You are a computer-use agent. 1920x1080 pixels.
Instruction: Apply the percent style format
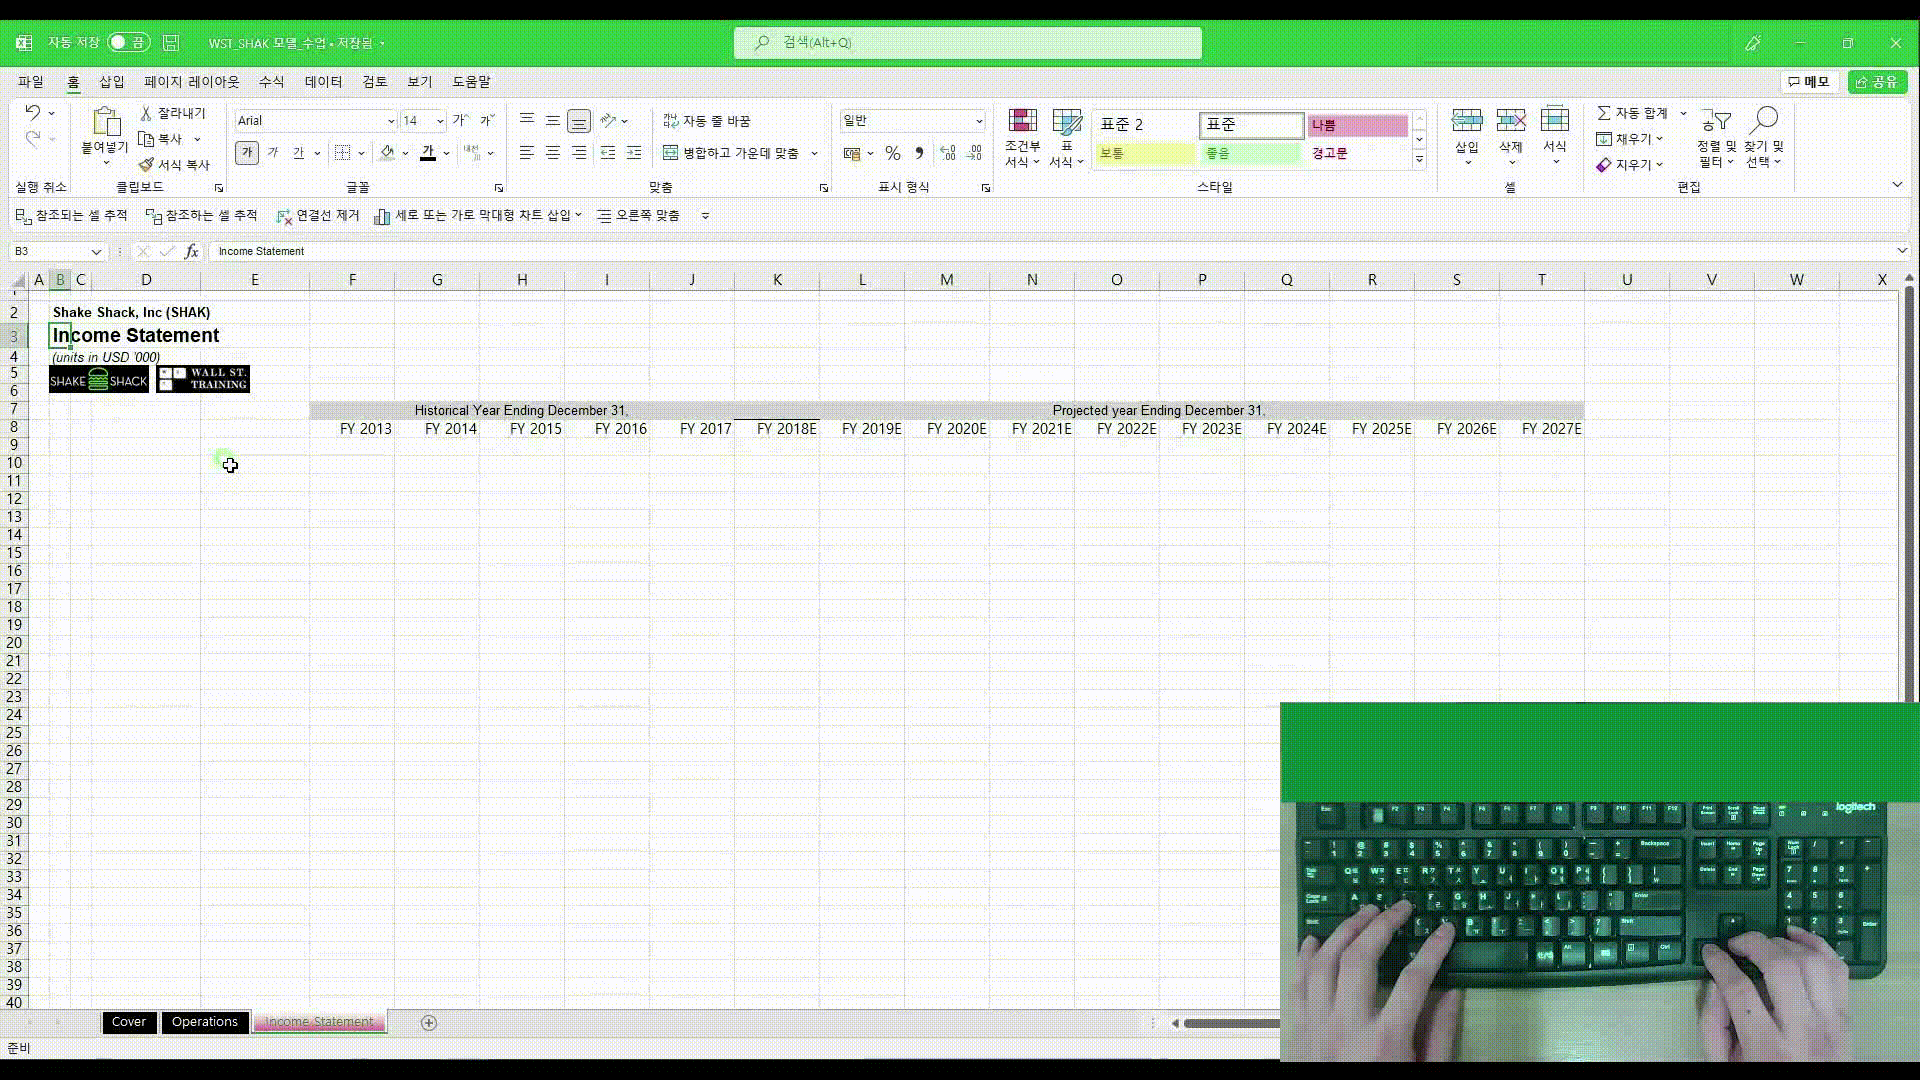tap(892, 153)
